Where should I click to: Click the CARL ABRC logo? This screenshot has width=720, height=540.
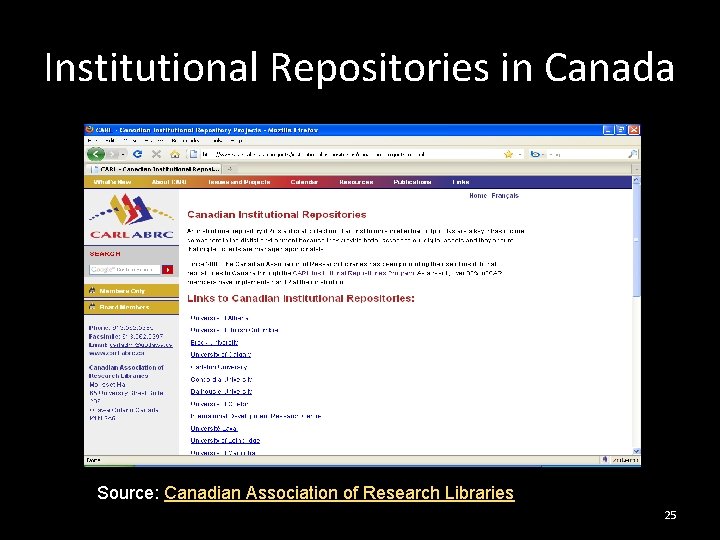tap(131, 217)
